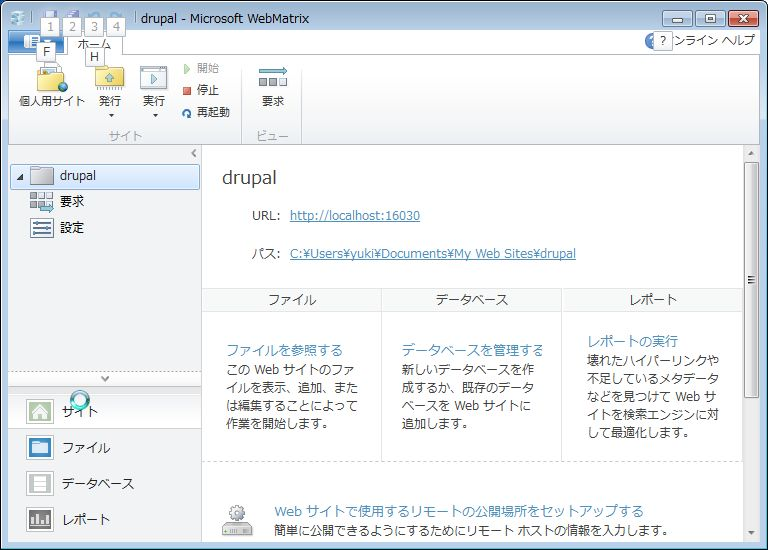The width and height of the screenshot is (768, 550).
Task: Select 設定 in the site tree
Action: [x=72, y=227]
